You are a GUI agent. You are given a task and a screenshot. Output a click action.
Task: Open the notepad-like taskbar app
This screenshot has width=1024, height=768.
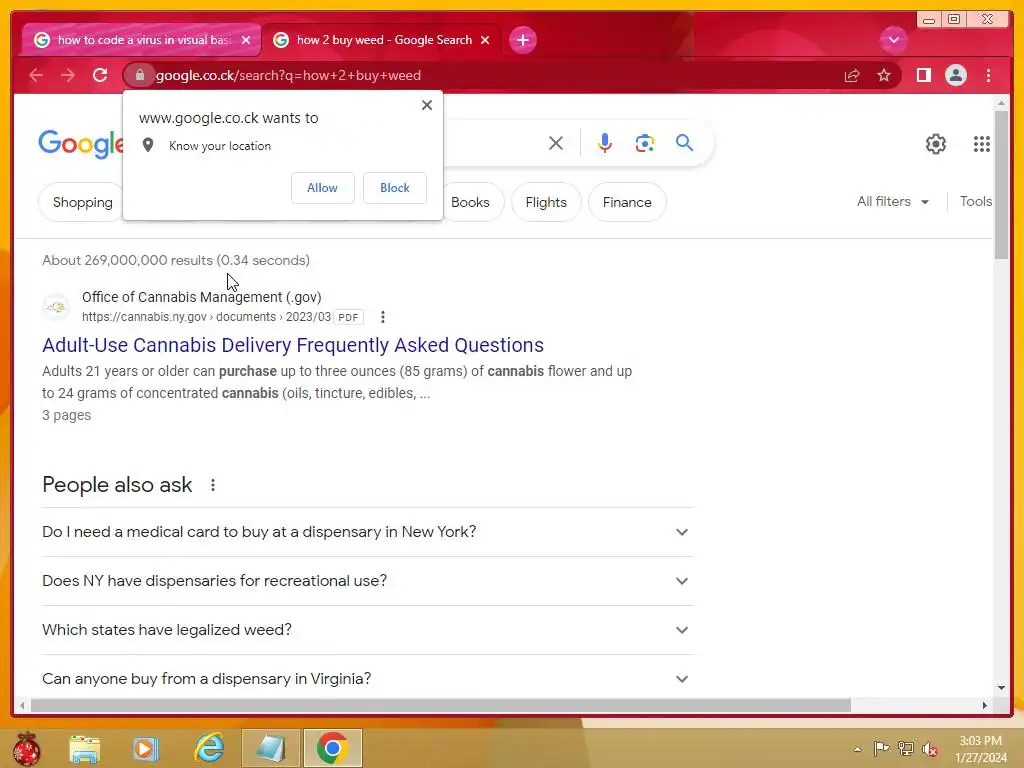click(x=270, y=748)
